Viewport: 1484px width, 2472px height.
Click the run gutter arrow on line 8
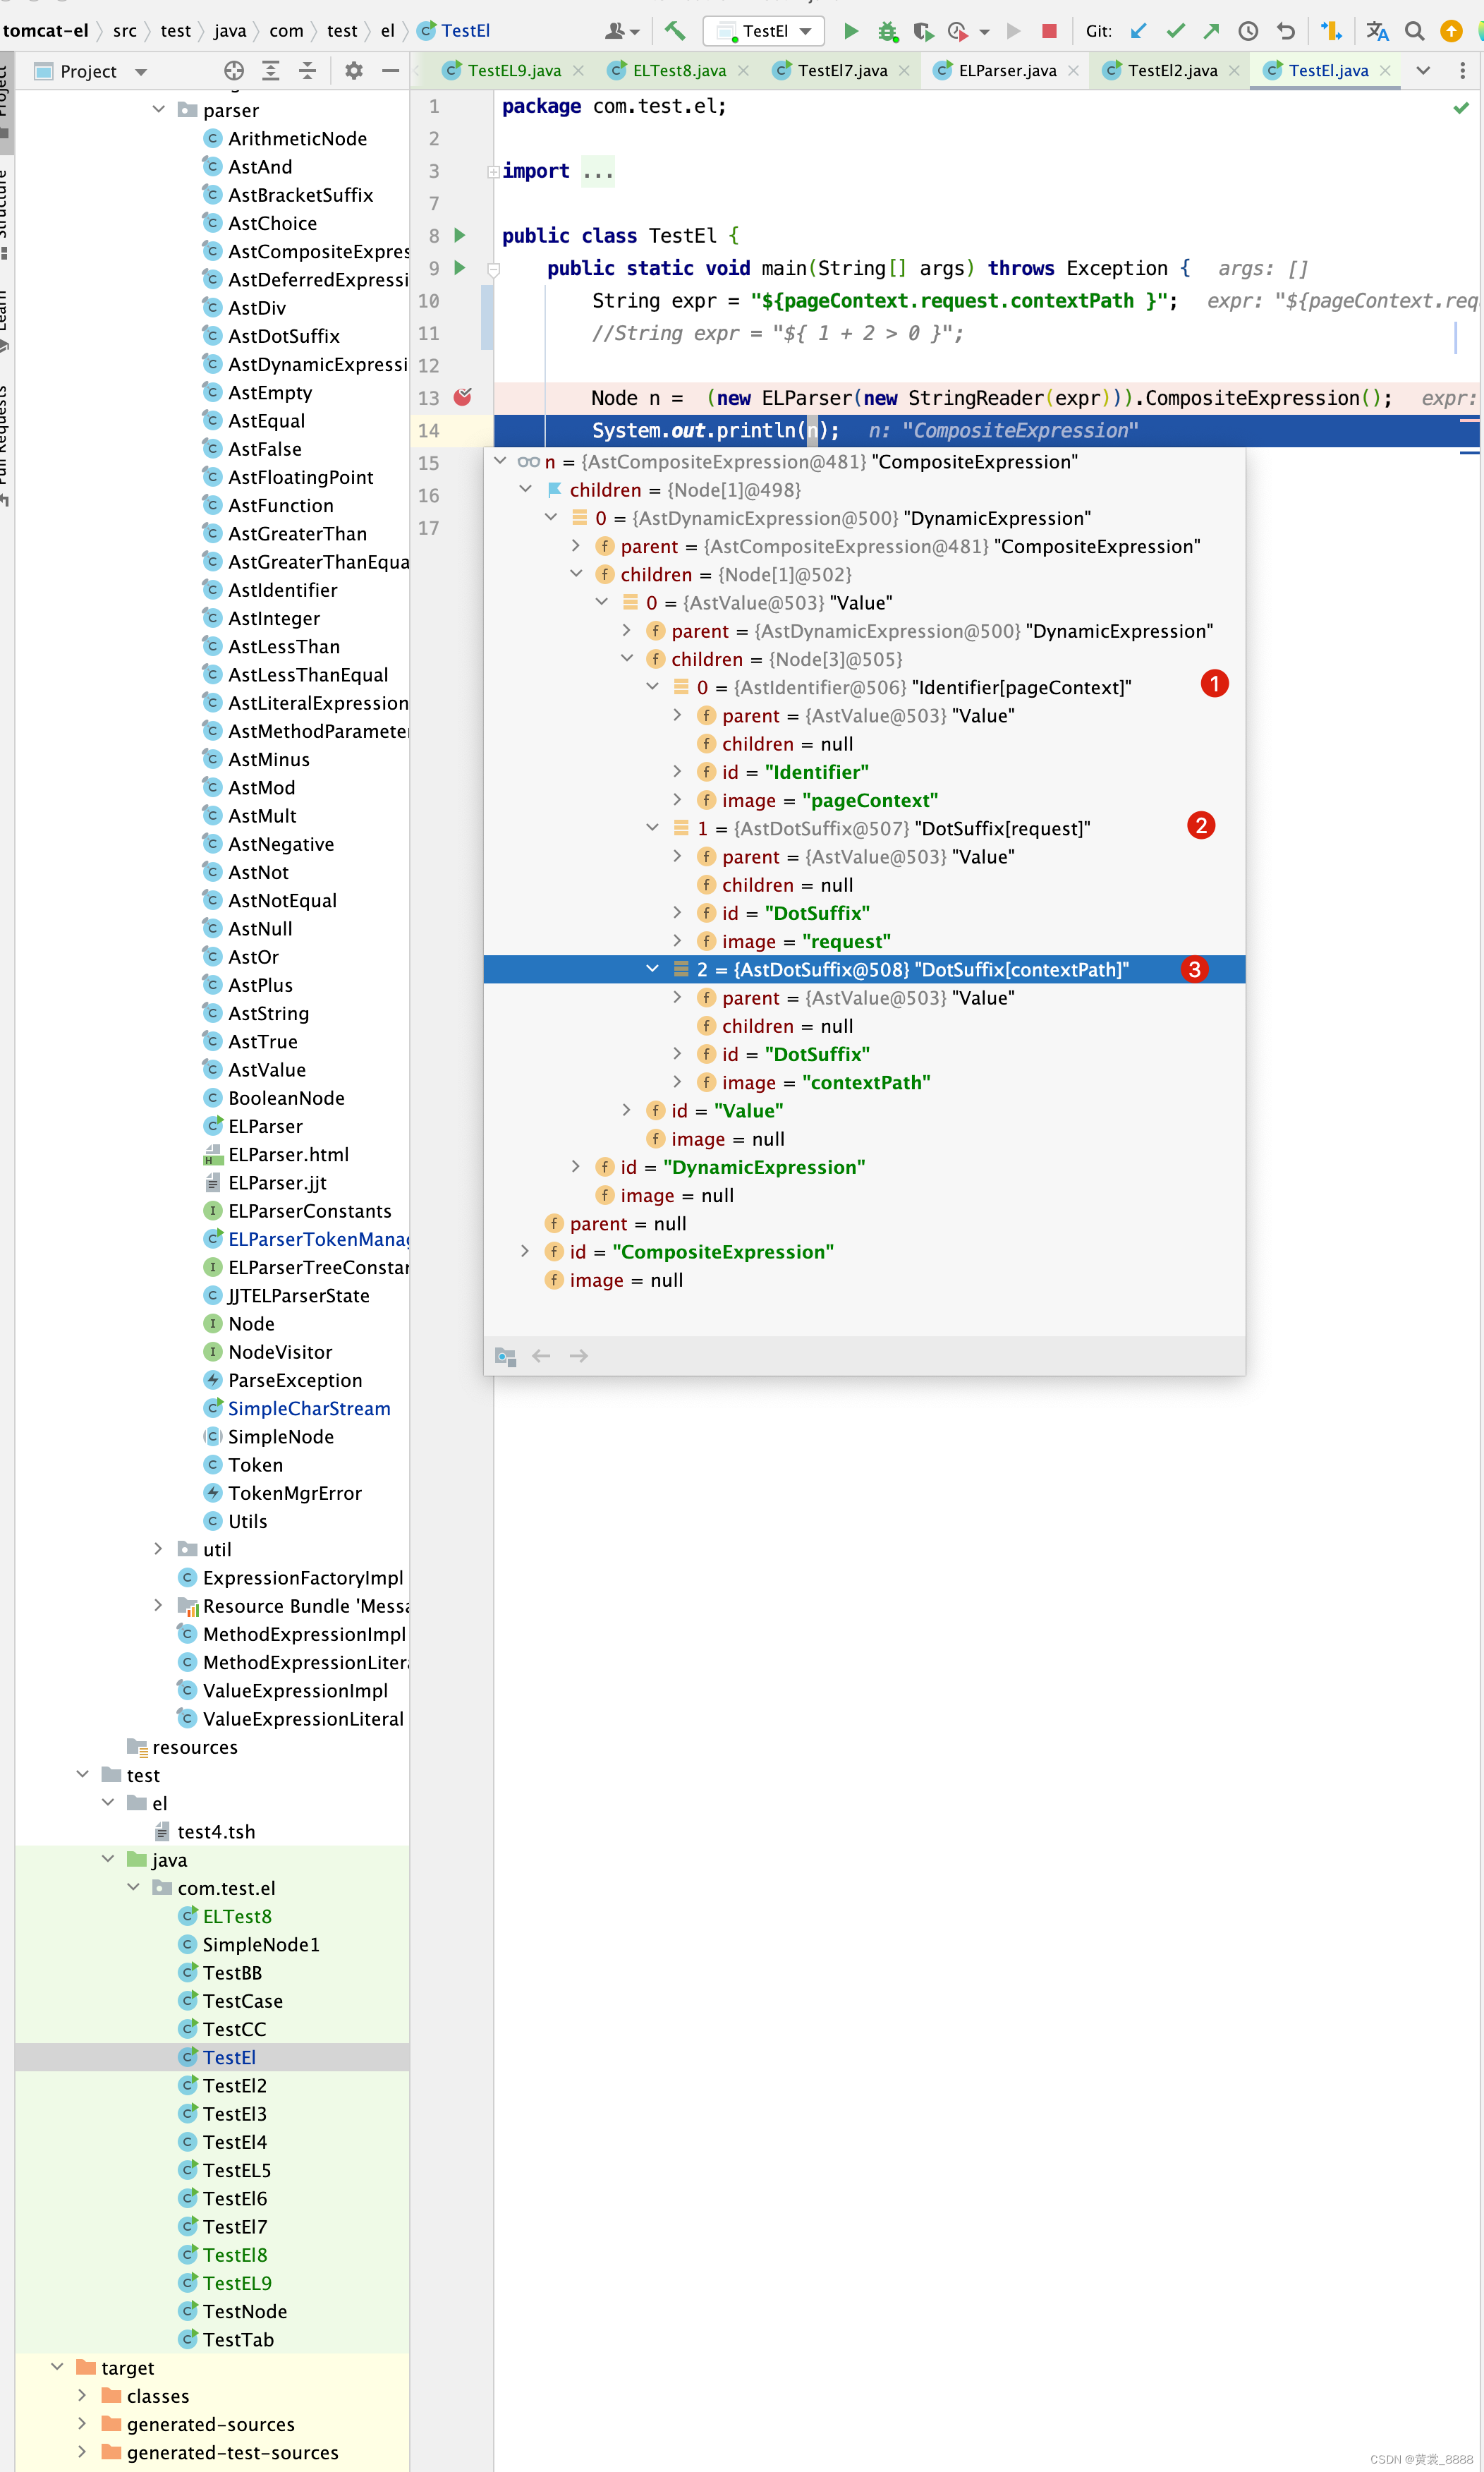(460, 235)
